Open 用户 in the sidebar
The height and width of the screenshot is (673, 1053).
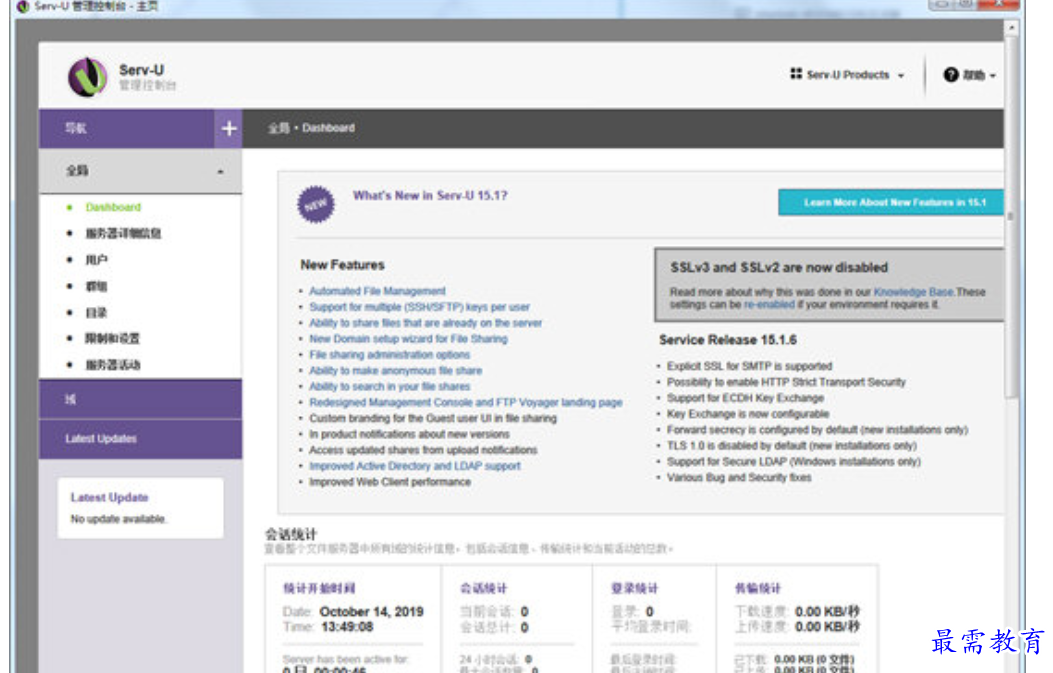click(x=96, y=259)
